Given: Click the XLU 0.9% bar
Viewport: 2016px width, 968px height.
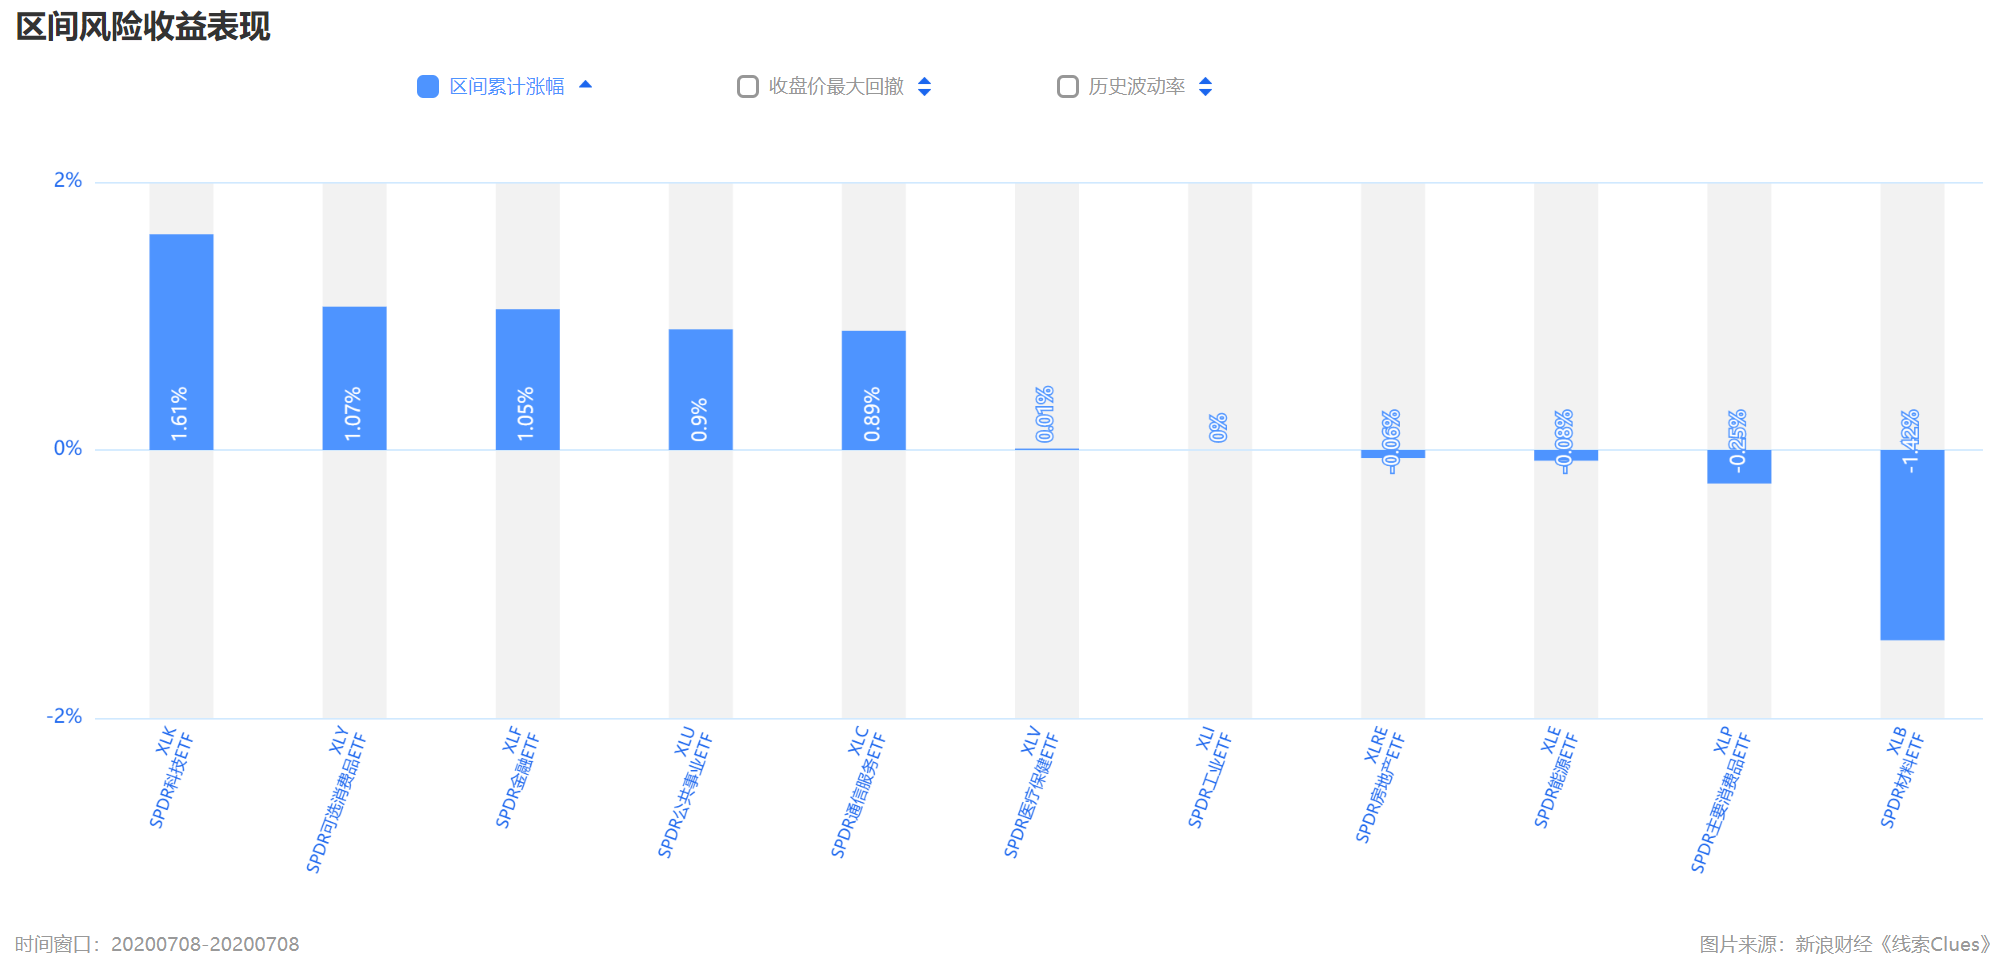Looking at the screenshot, I should tap(701, 389).
